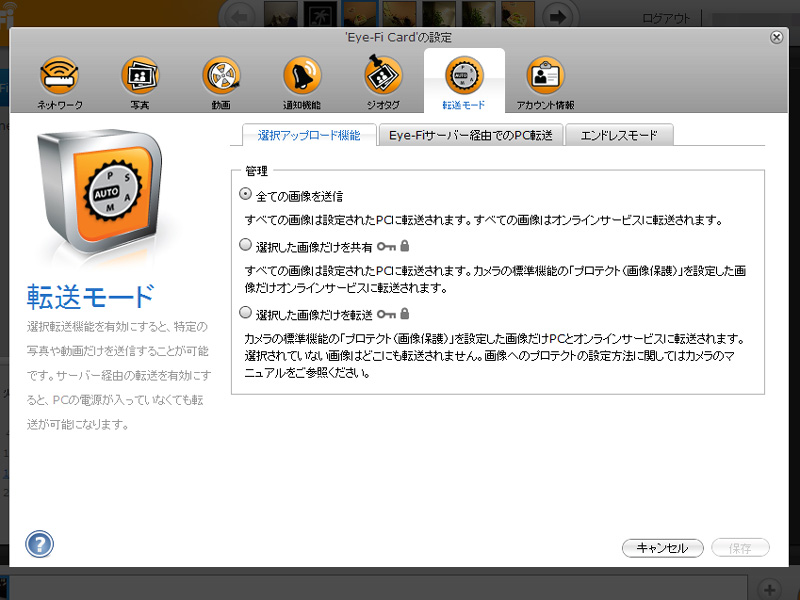Open the 動画 (Videos) settings icon
Viewport: 800px width, 600px height.
(221, 78)
